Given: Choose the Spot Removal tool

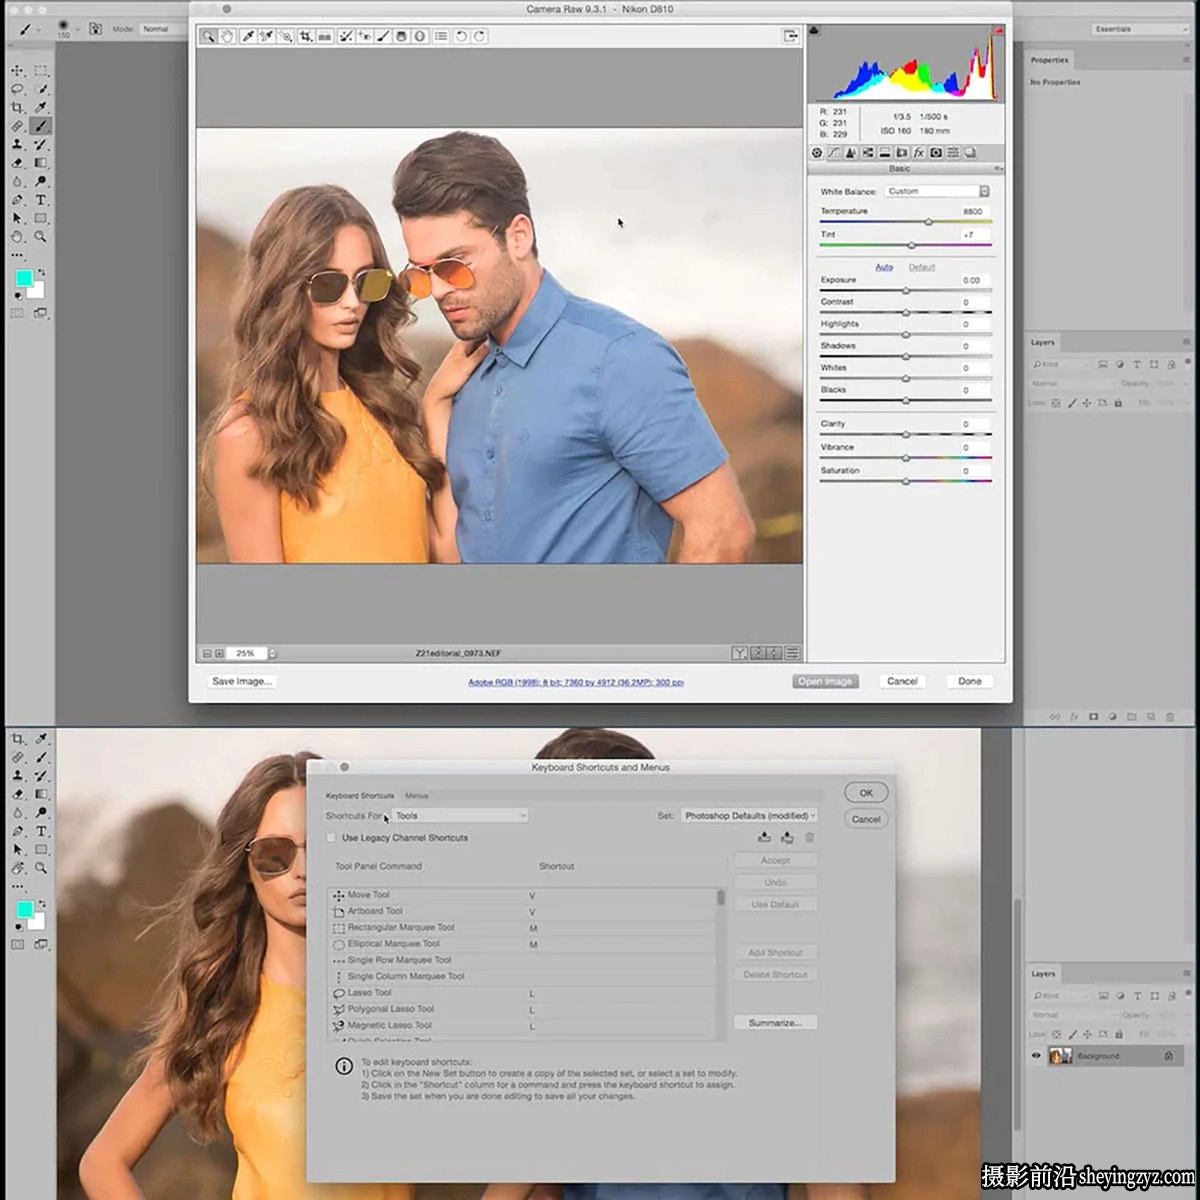Looking at the screenshot, I should click(346, 36).
